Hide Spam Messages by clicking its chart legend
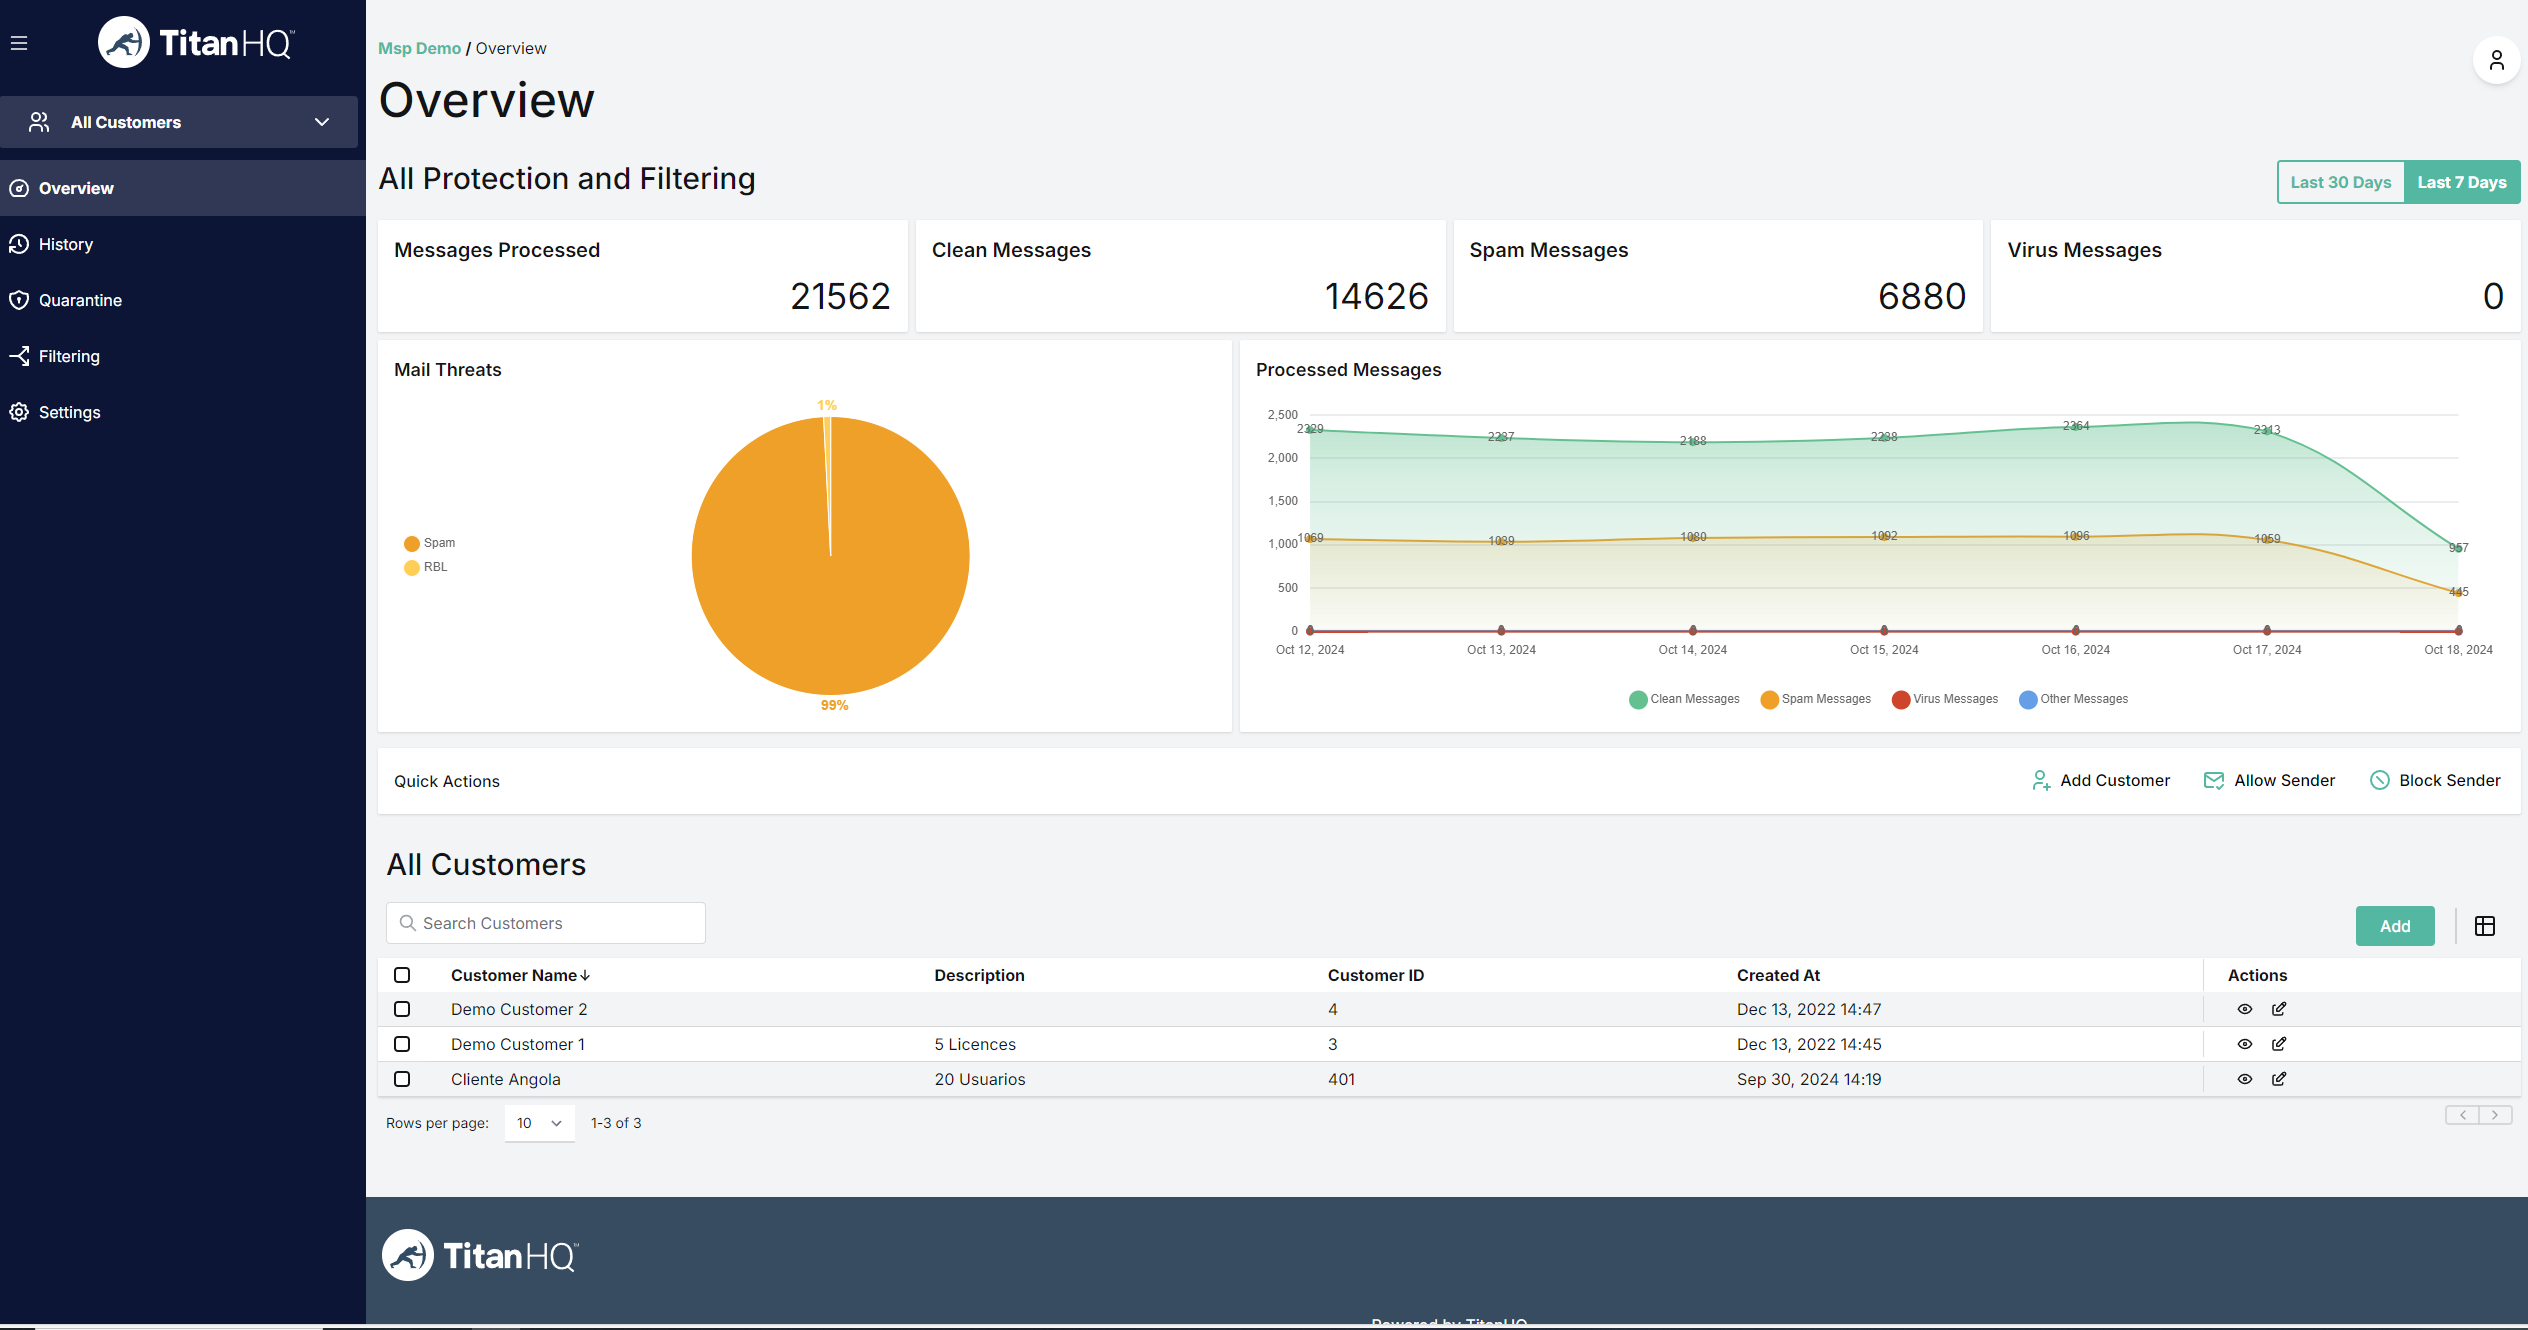 1815,699
